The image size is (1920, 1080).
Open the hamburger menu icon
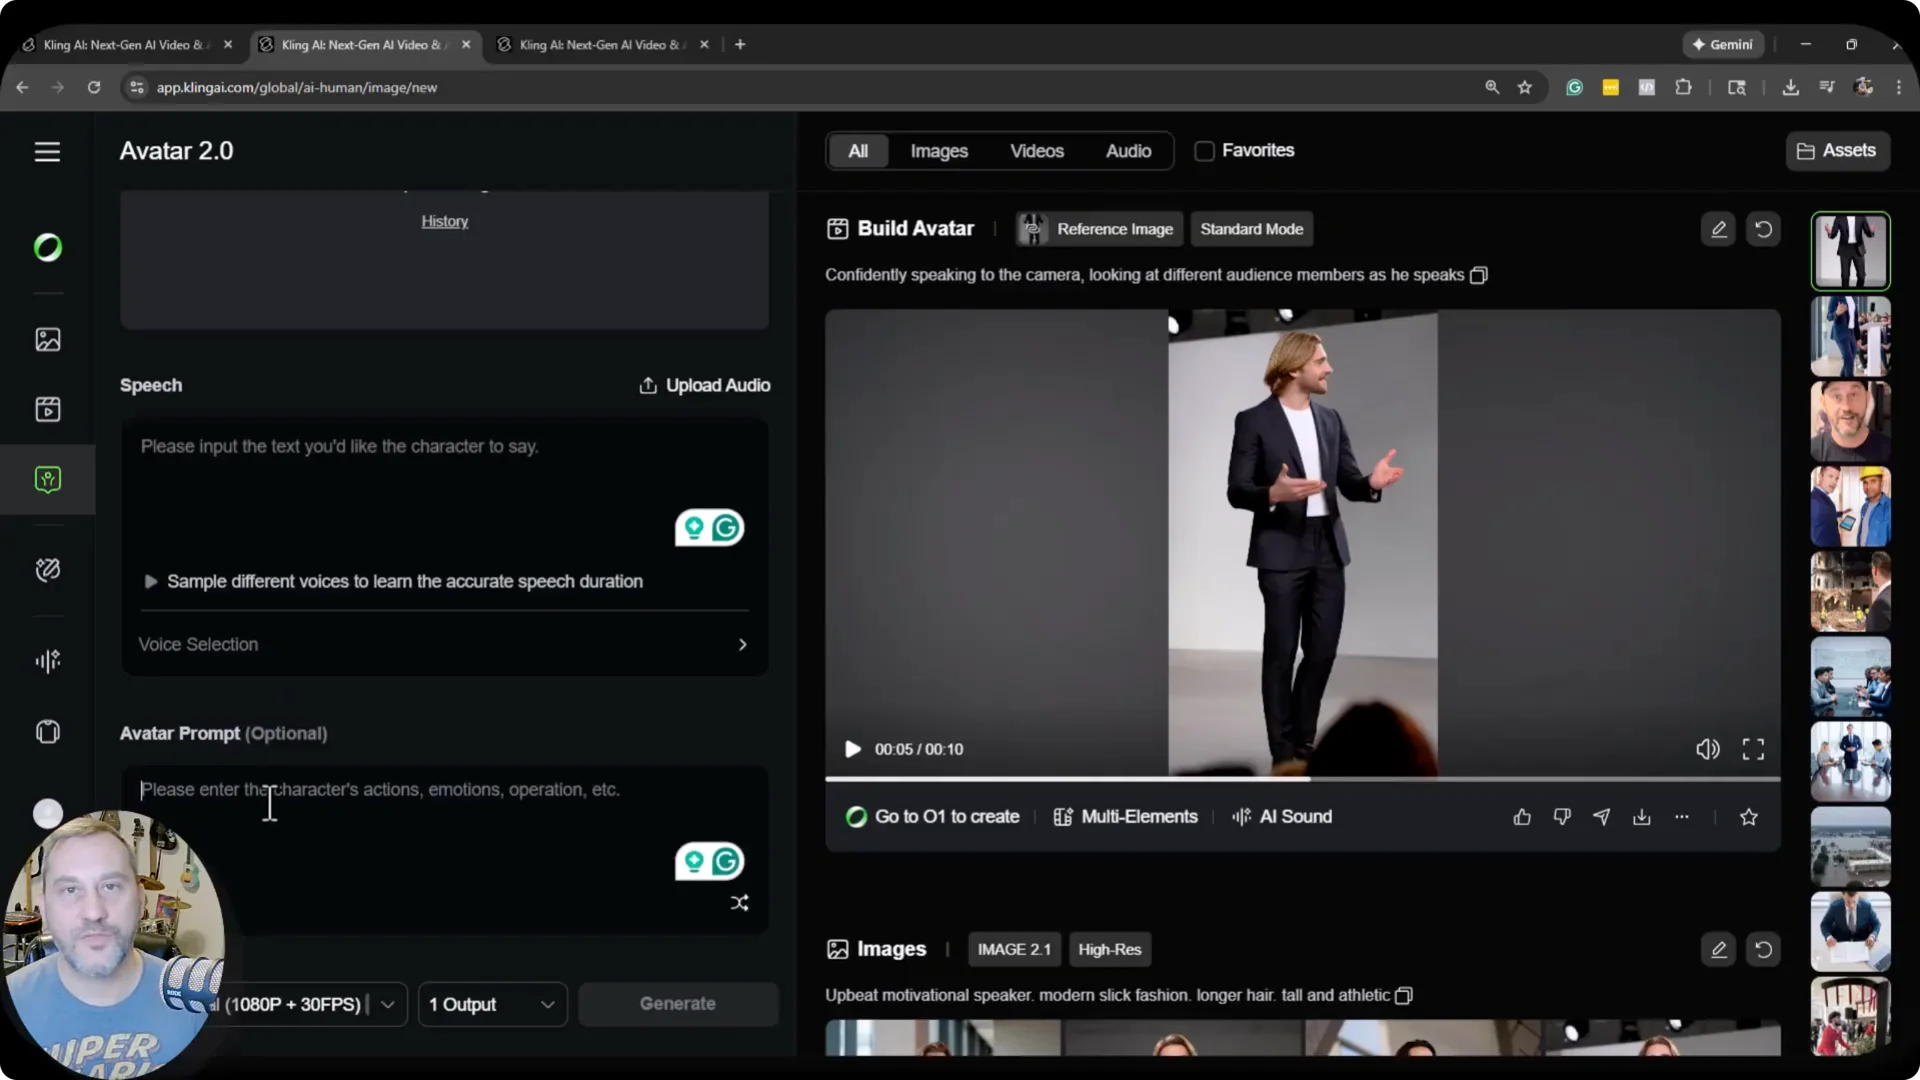(x=47, y=151)
